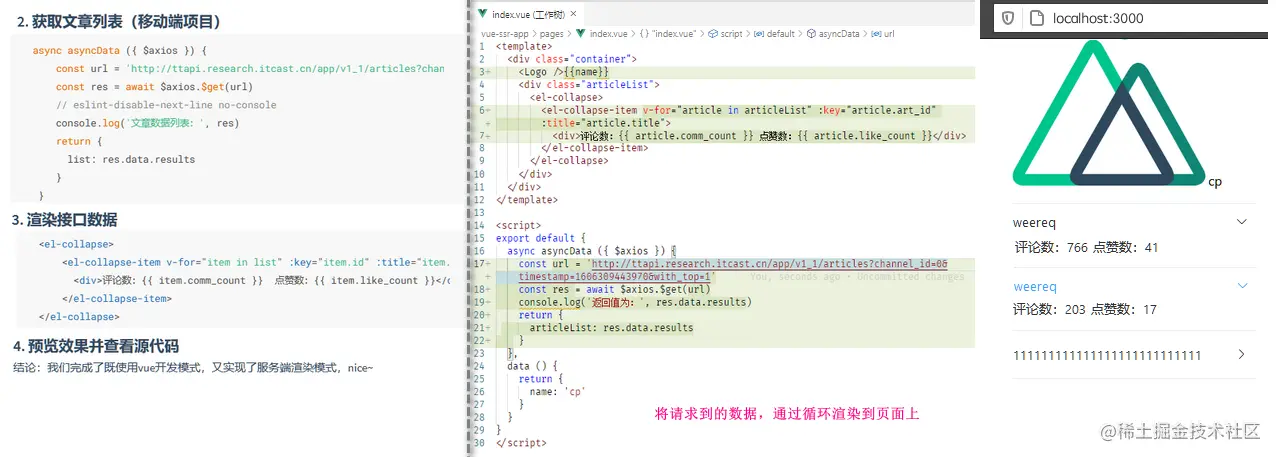Click text 评论数: 766 点赞数: 41

1085,247
